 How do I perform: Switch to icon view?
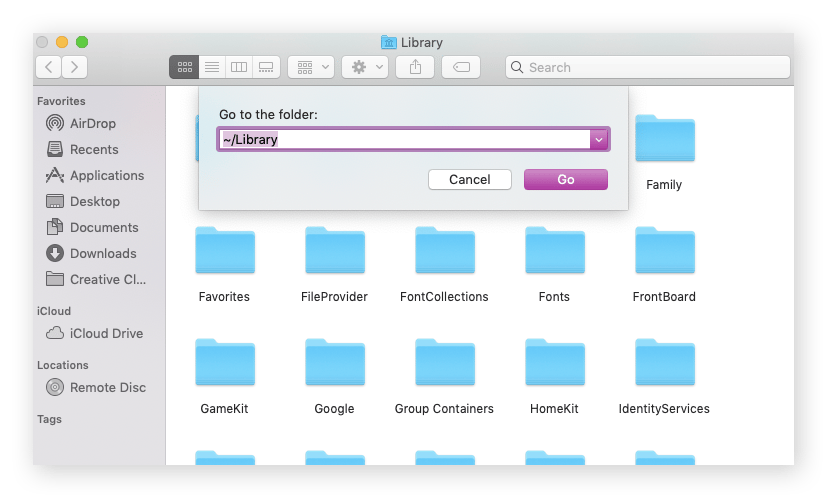(x=184, y=67)
